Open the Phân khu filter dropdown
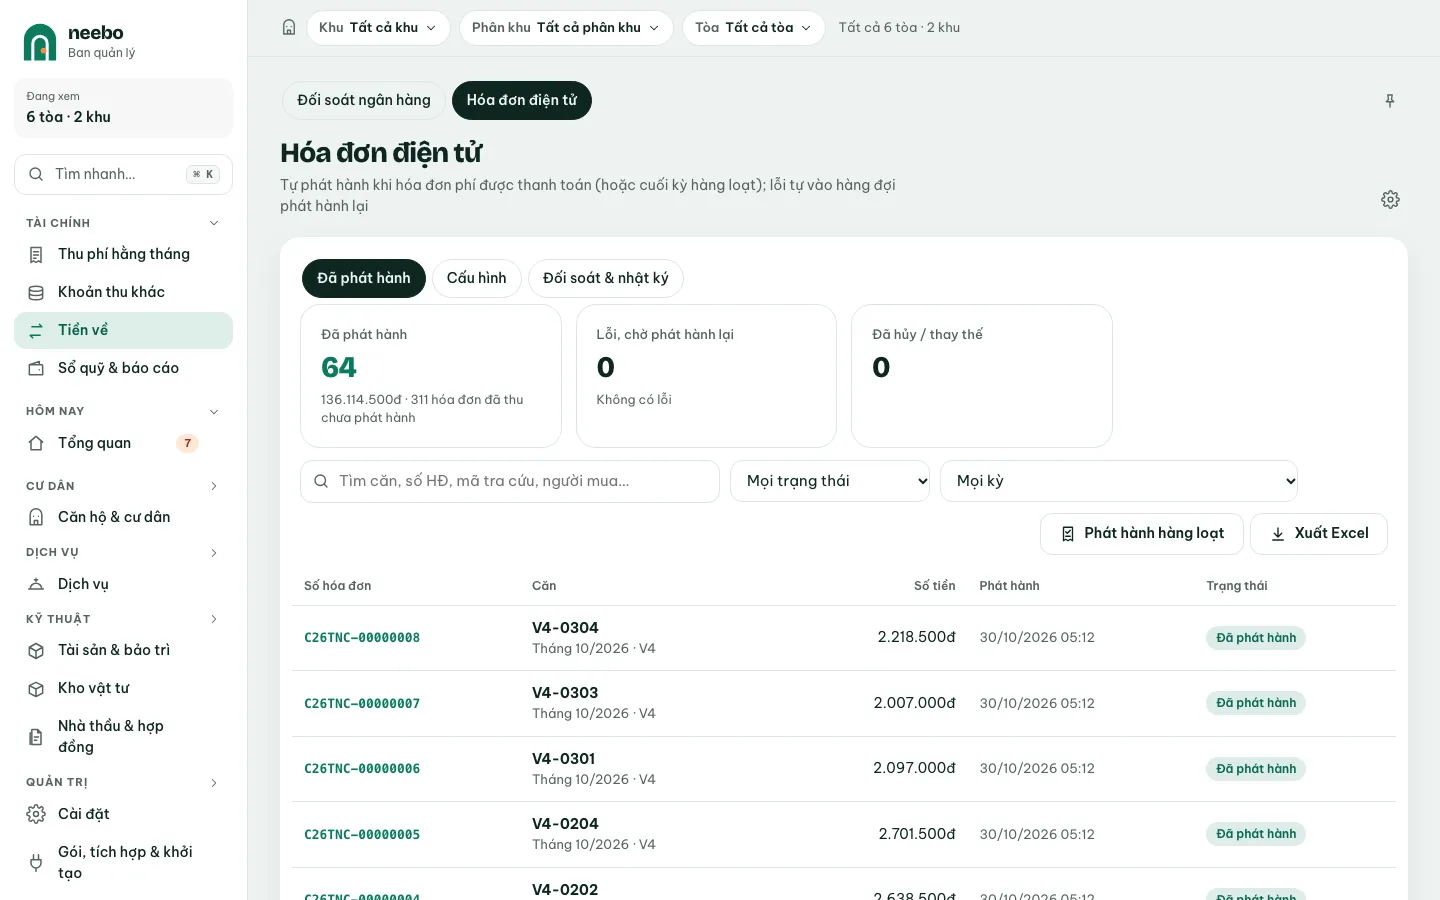 coord(566,28)
